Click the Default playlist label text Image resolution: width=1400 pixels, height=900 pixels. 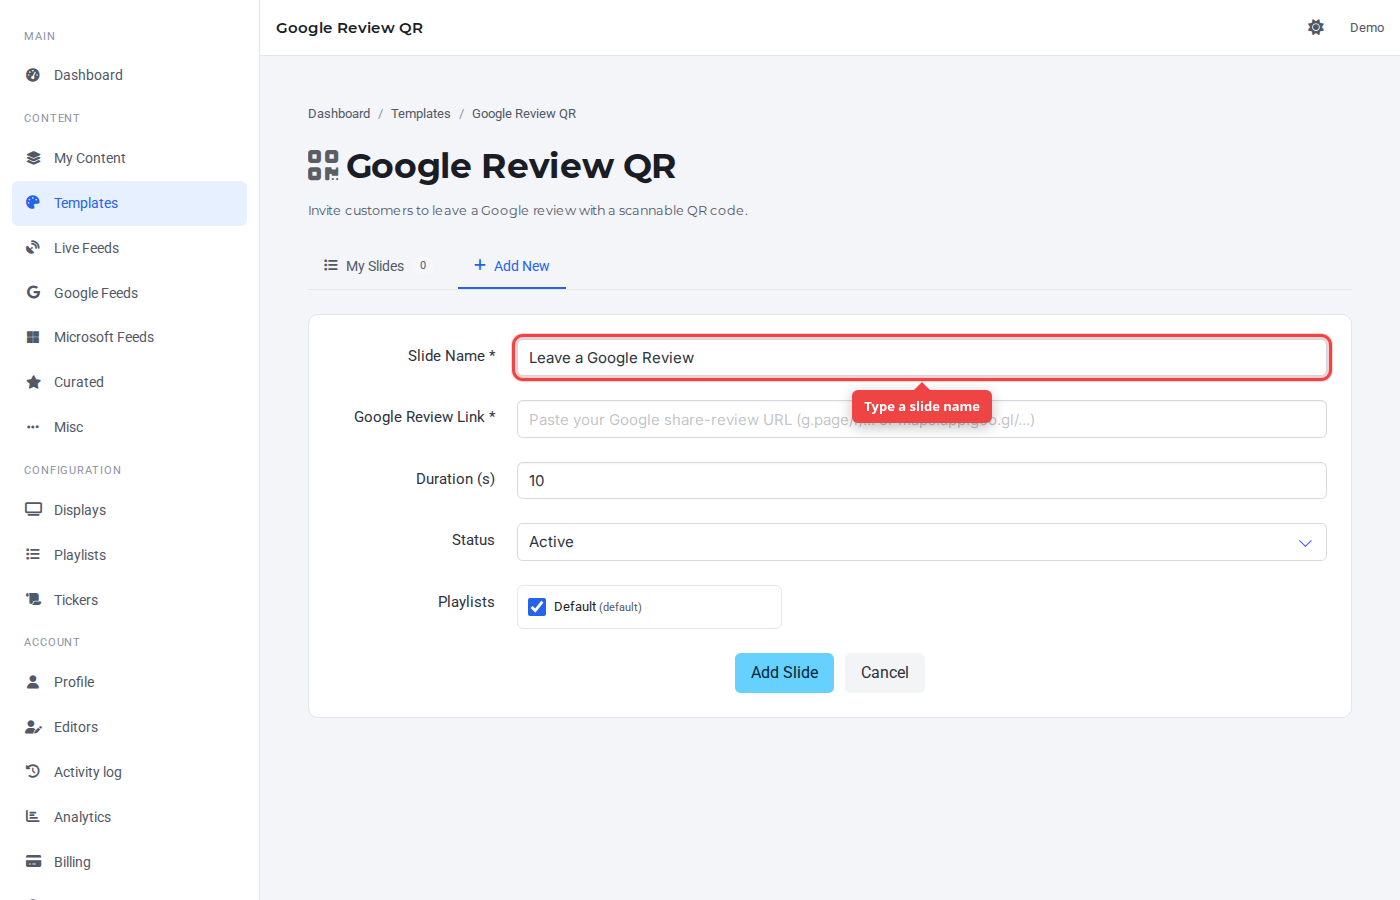coord(598,607)
